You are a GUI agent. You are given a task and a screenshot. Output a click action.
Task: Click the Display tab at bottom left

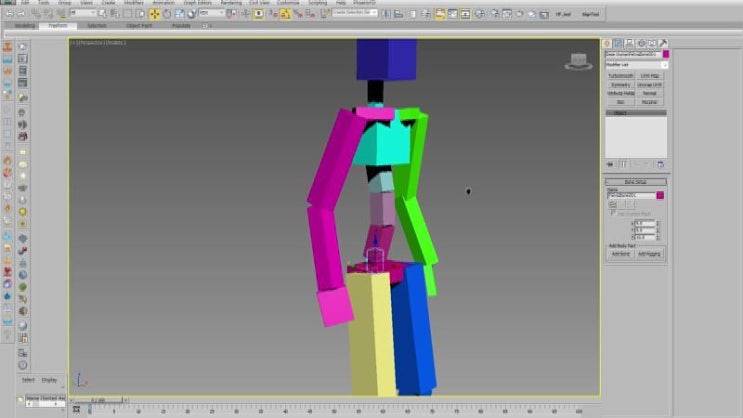[x=49, y=380]
